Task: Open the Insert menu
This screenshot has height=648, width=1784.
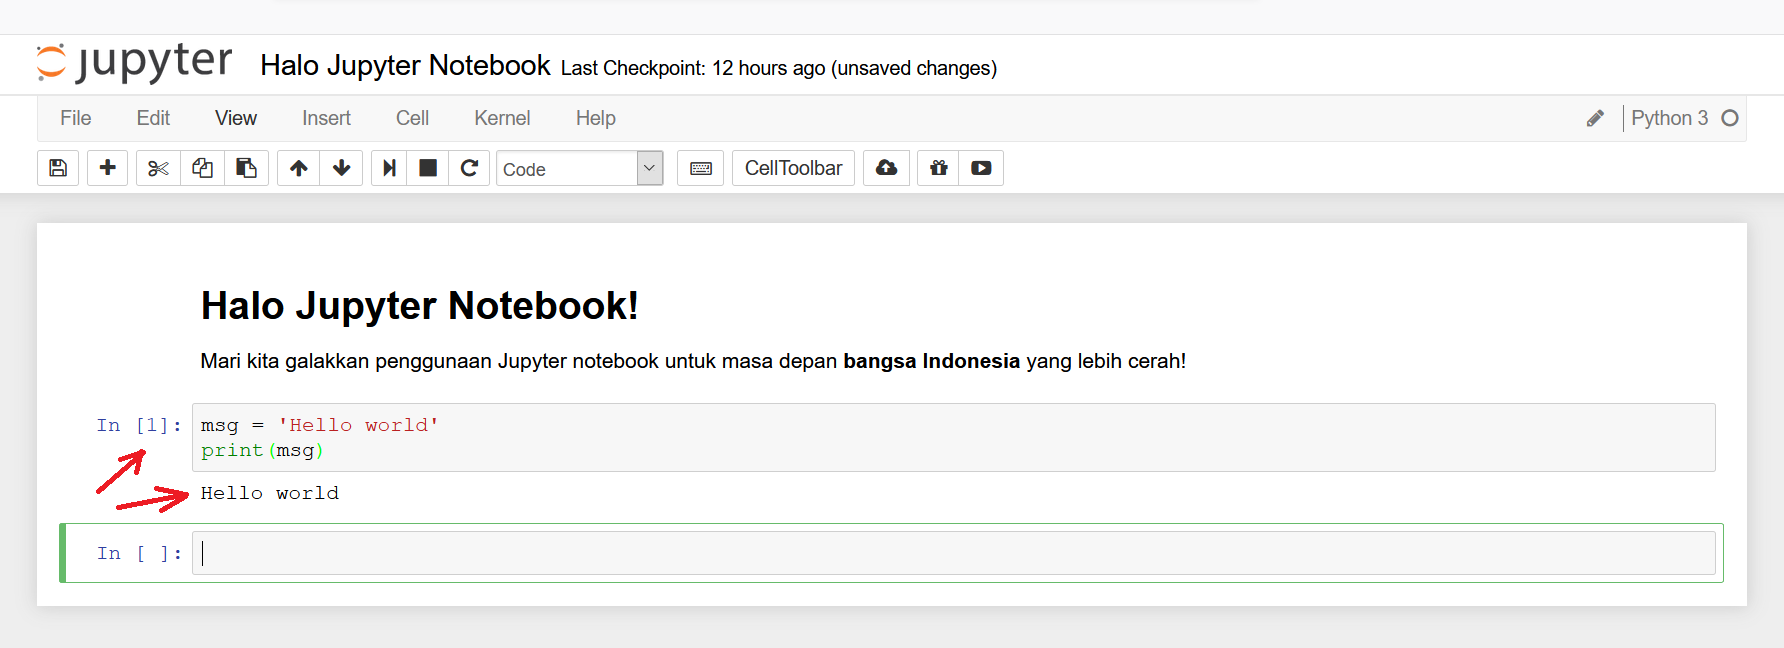Action: click(326, 118)
